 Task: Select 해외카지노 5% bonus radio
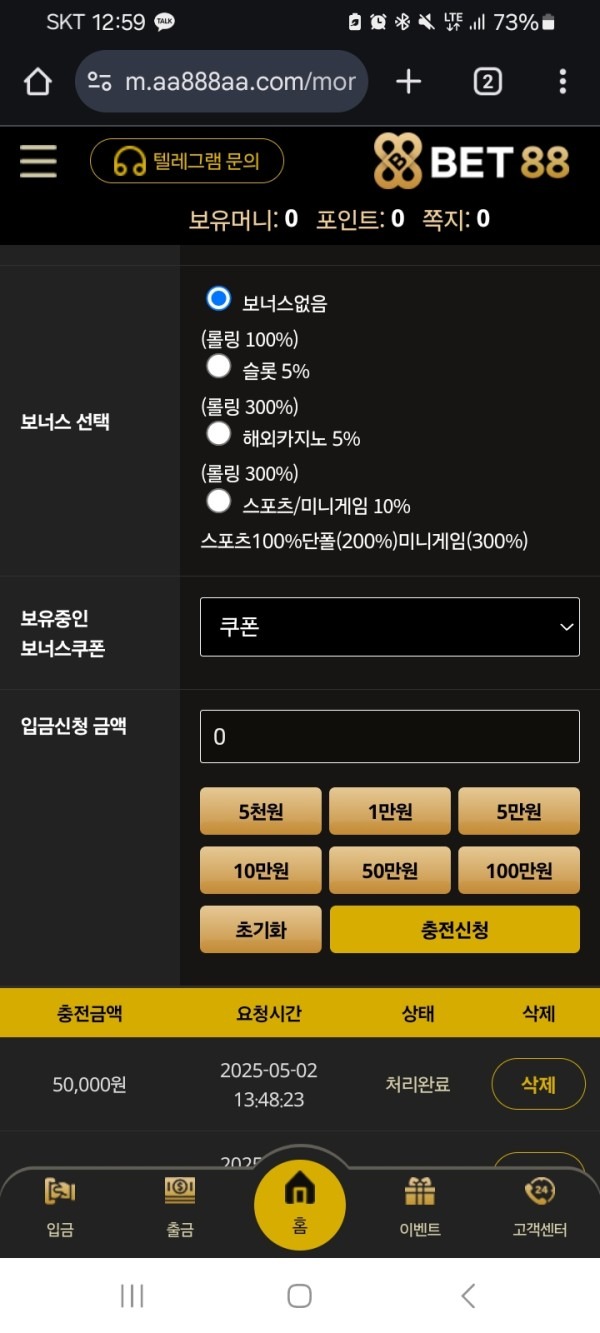click(x=218, y=434)
